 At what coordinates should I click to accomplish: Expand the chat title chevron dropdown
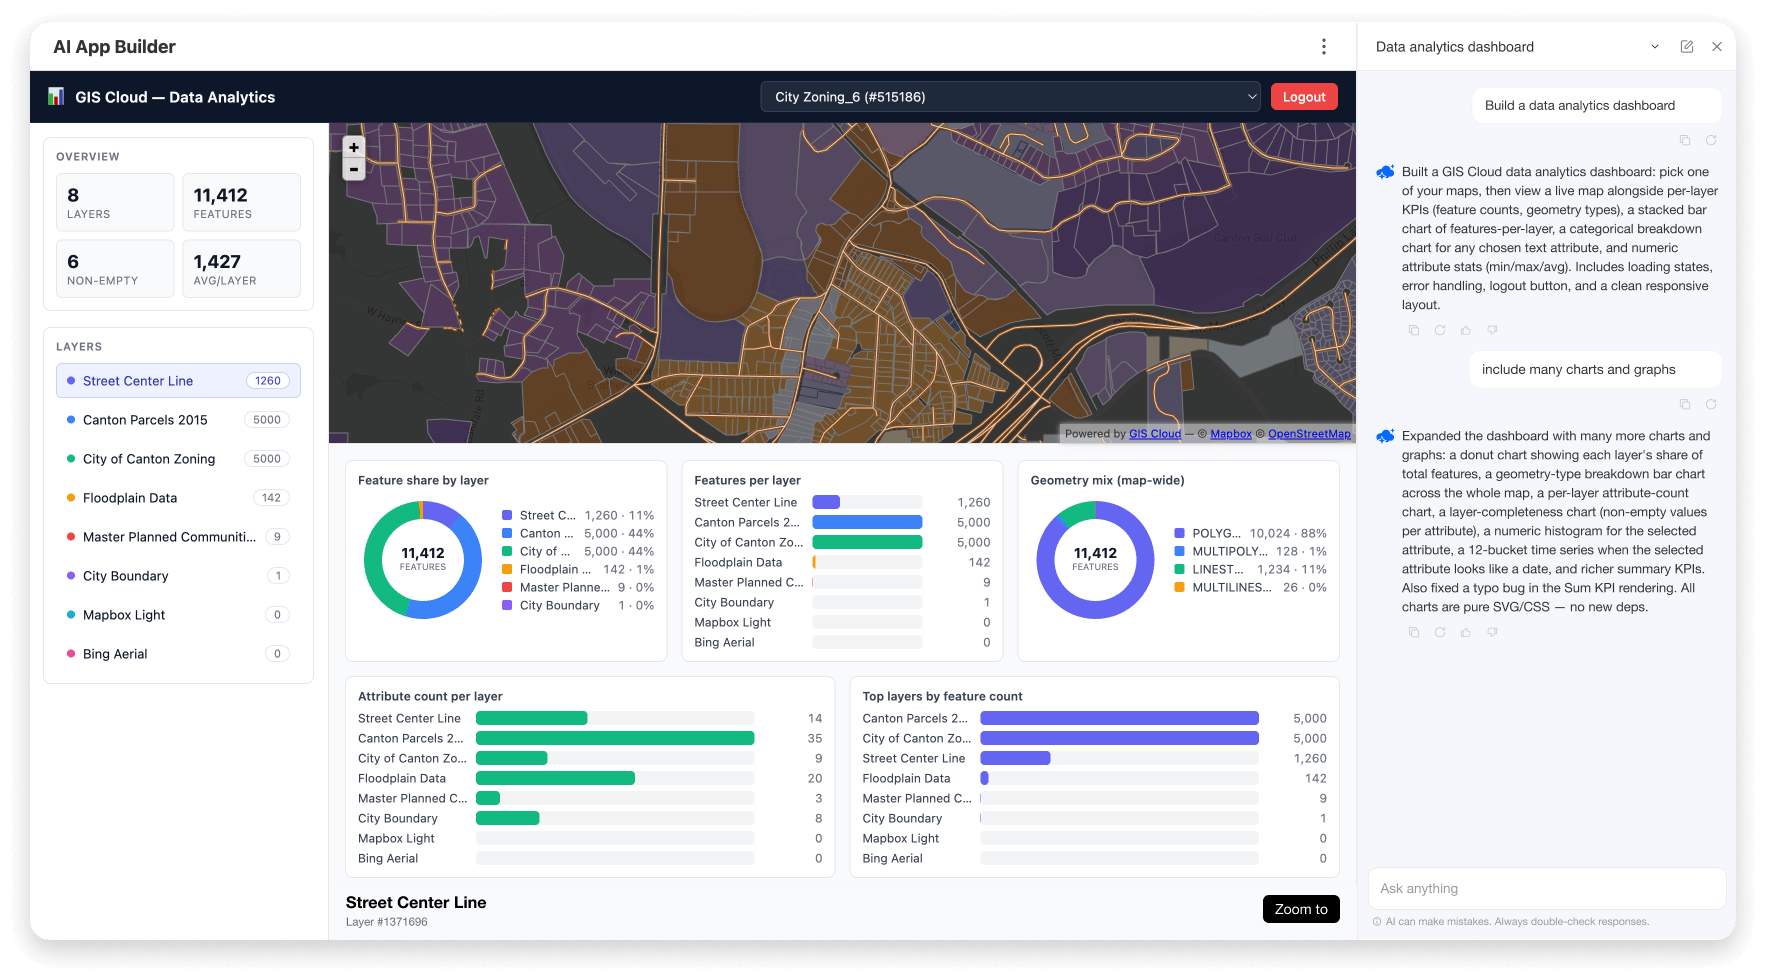tap(1655, 47)
